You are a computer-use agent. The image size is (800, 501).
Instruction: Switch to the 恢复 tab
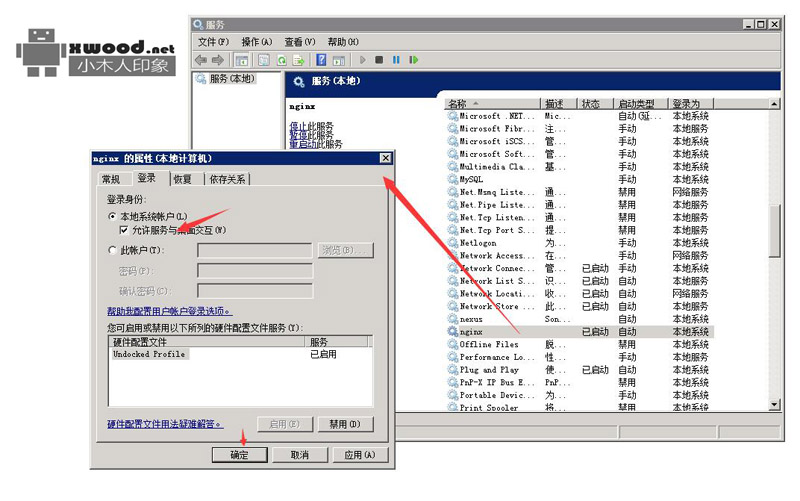(x=183, y=179)
